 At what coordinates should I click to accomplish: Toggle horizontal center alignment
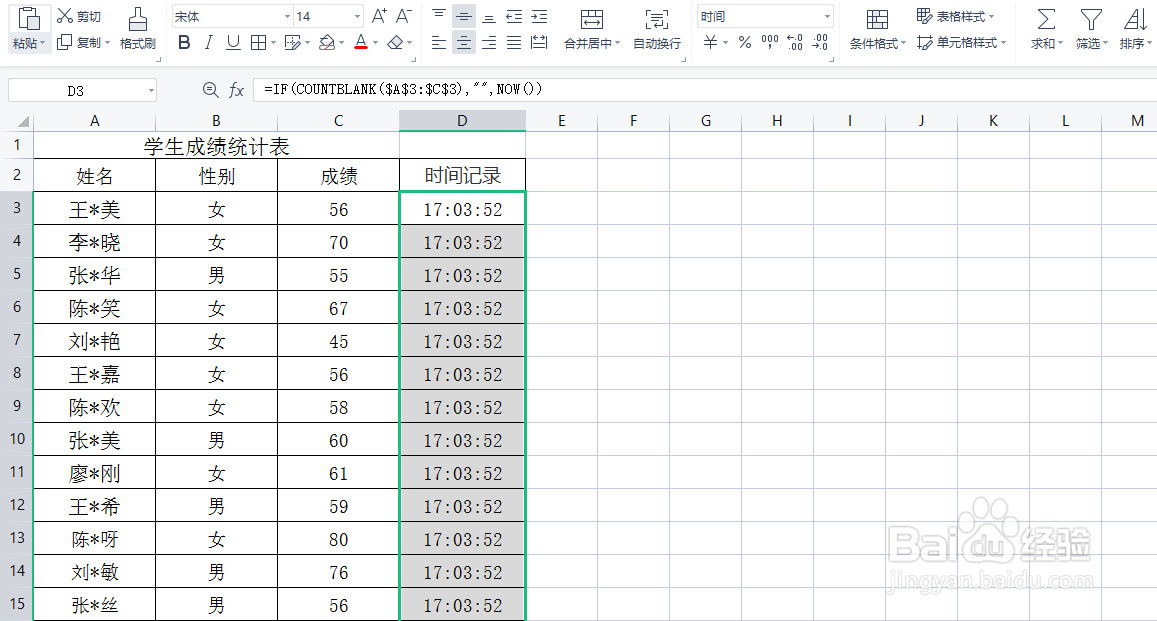pos(463,43)
